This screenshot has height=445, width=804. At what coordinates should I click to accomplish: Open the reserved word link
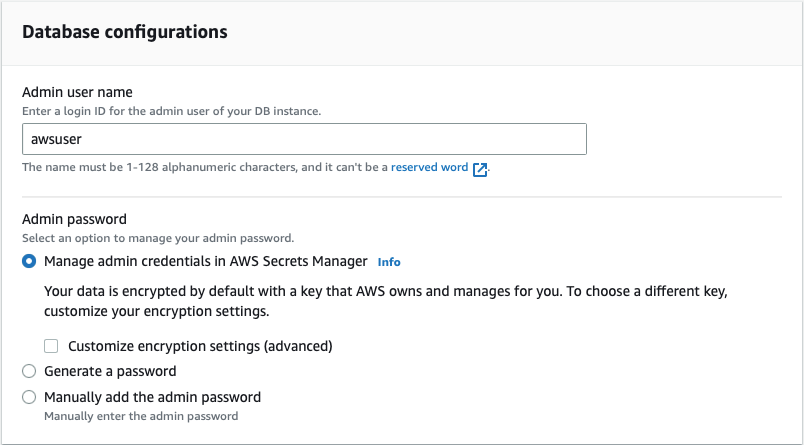coord(429,168)
